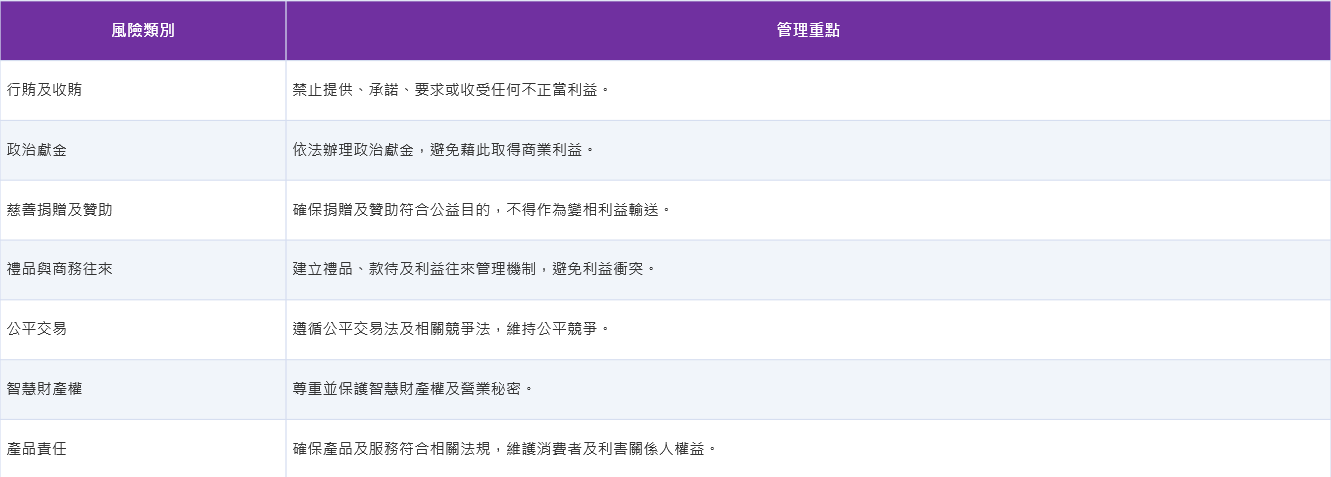The height and width of the screenshot is (477, 1331).
Task: Select the 禮品與商務往來 cell
Action: tap(143, 270)
